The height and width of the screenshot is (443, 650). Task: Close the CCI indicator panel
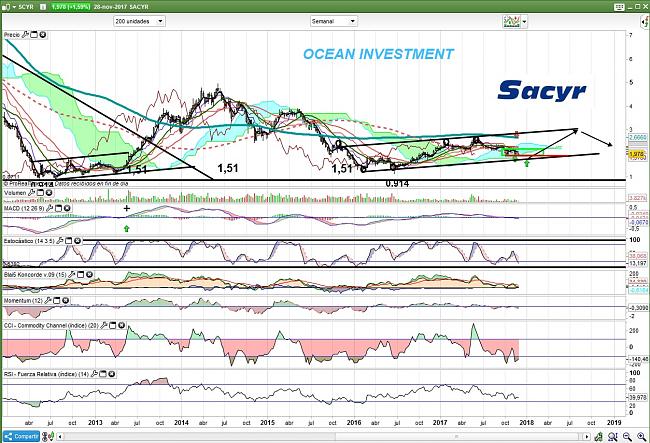tap(121, 326)
